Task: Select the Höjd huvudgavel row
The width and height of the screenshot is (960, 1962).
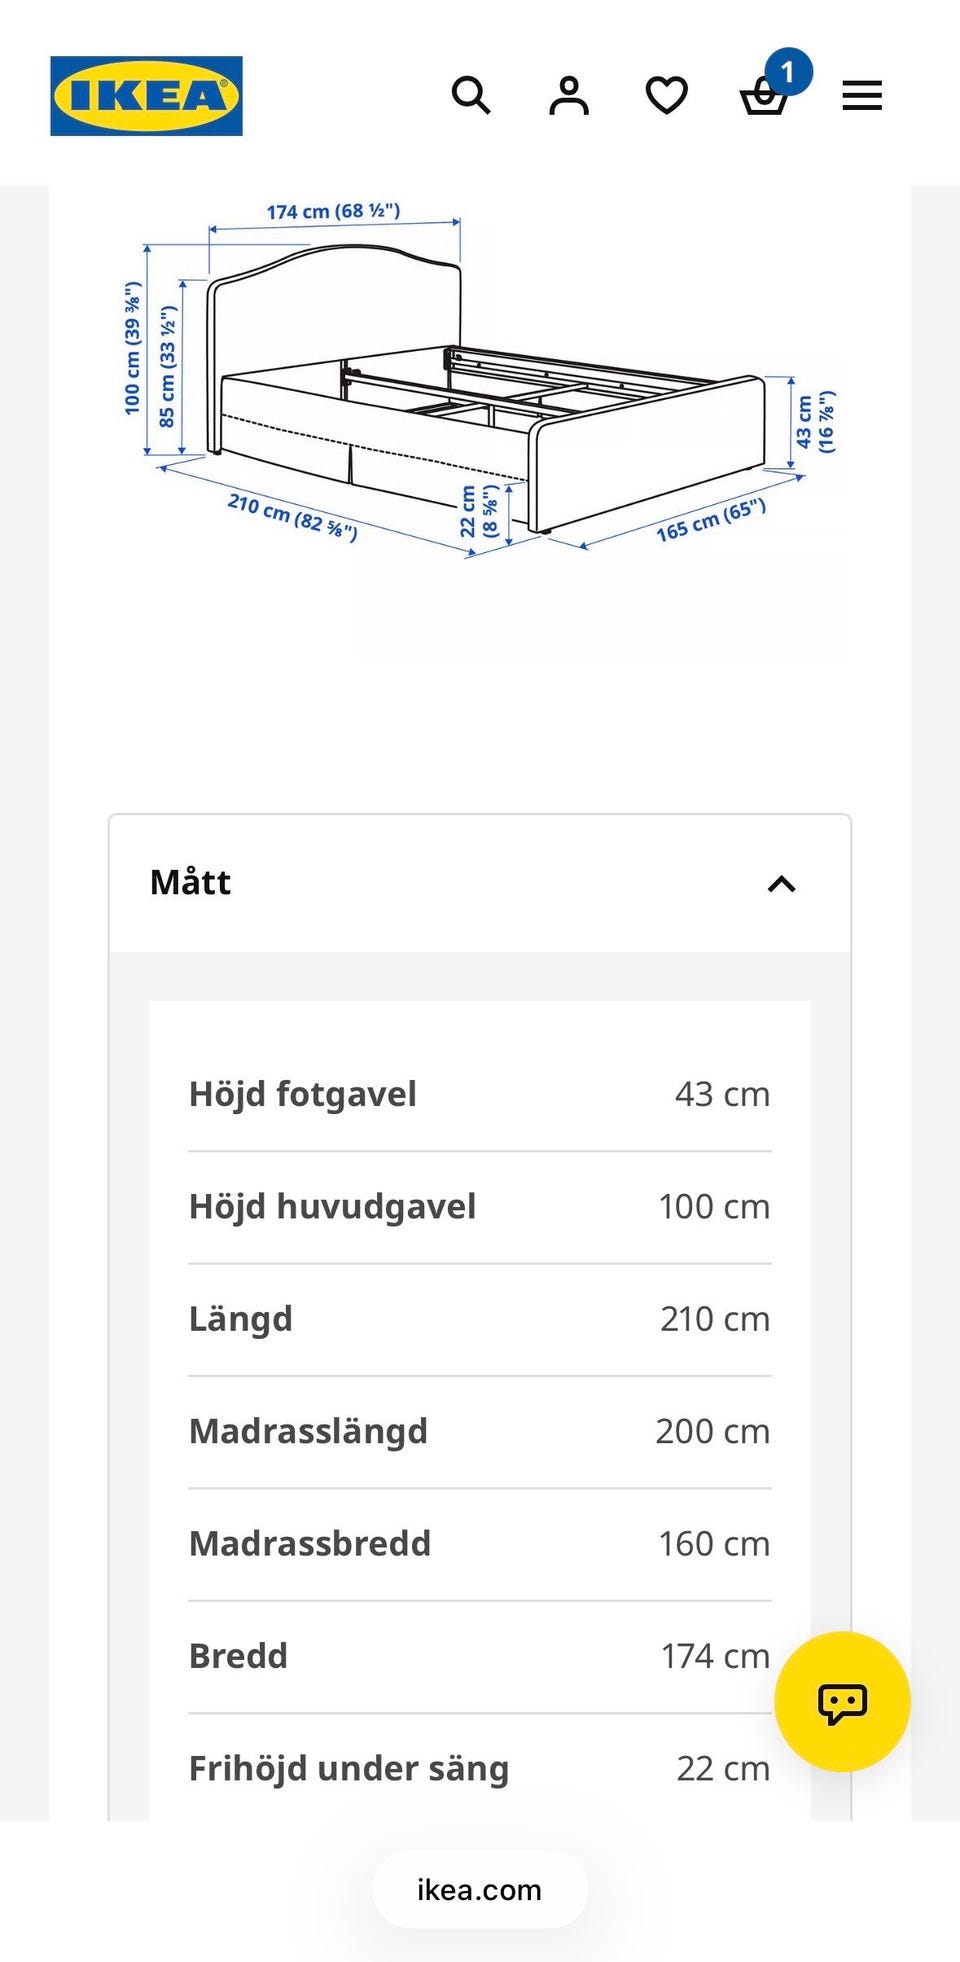Action: (x=480, y=1208)
